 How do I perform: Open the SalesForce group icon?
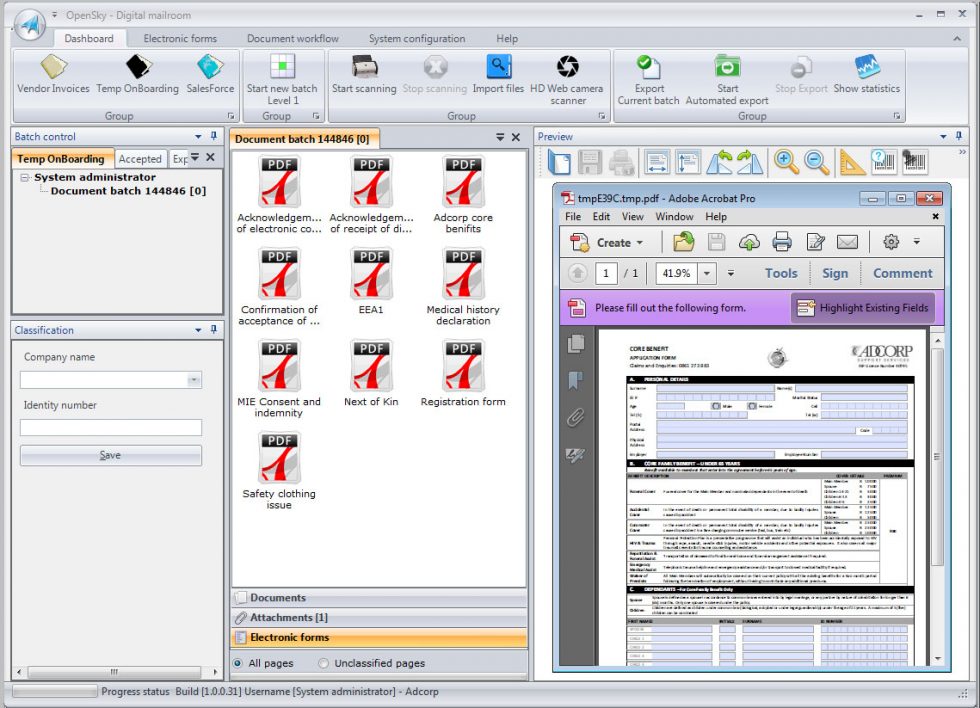210,69
